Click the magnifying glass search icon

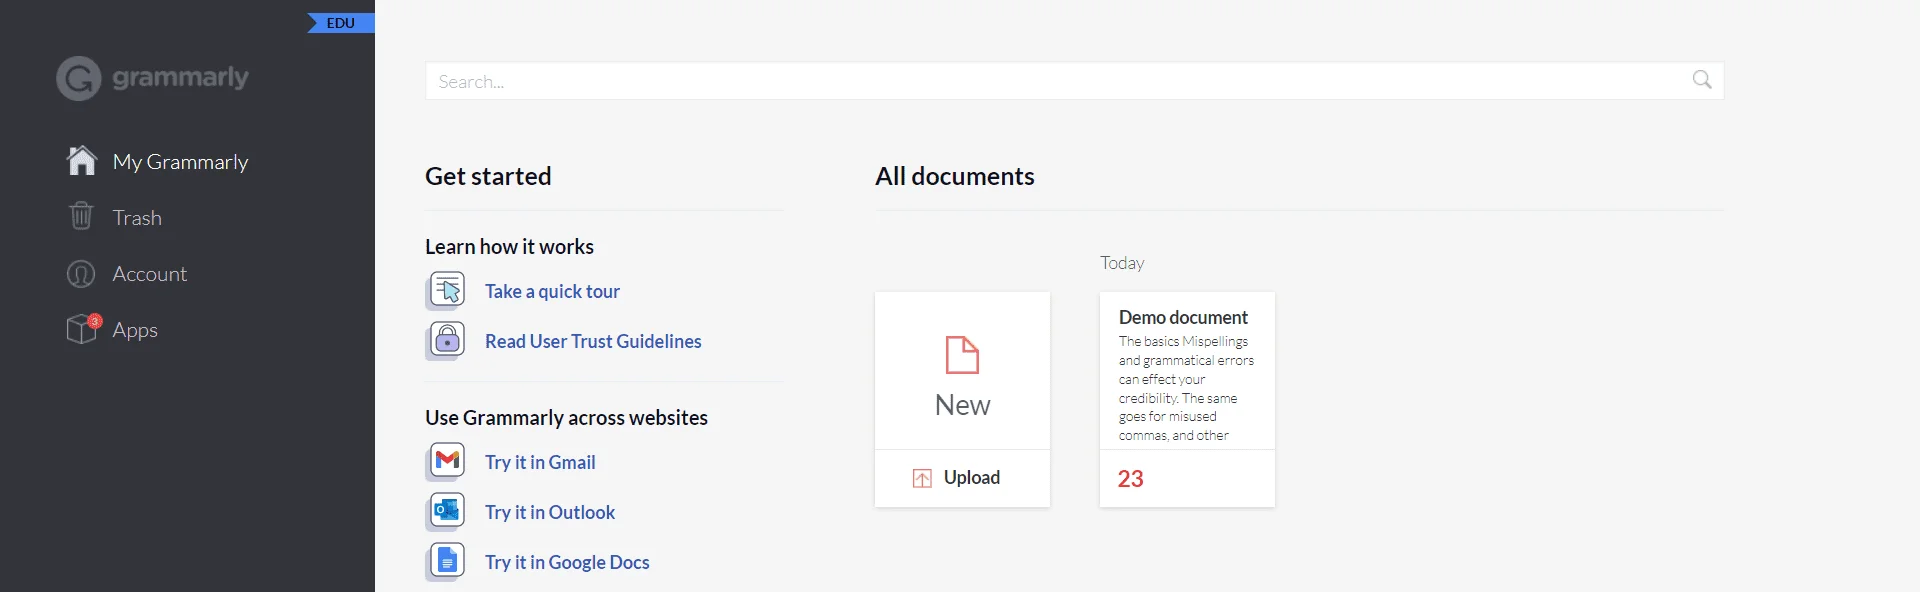[1702, 80]
